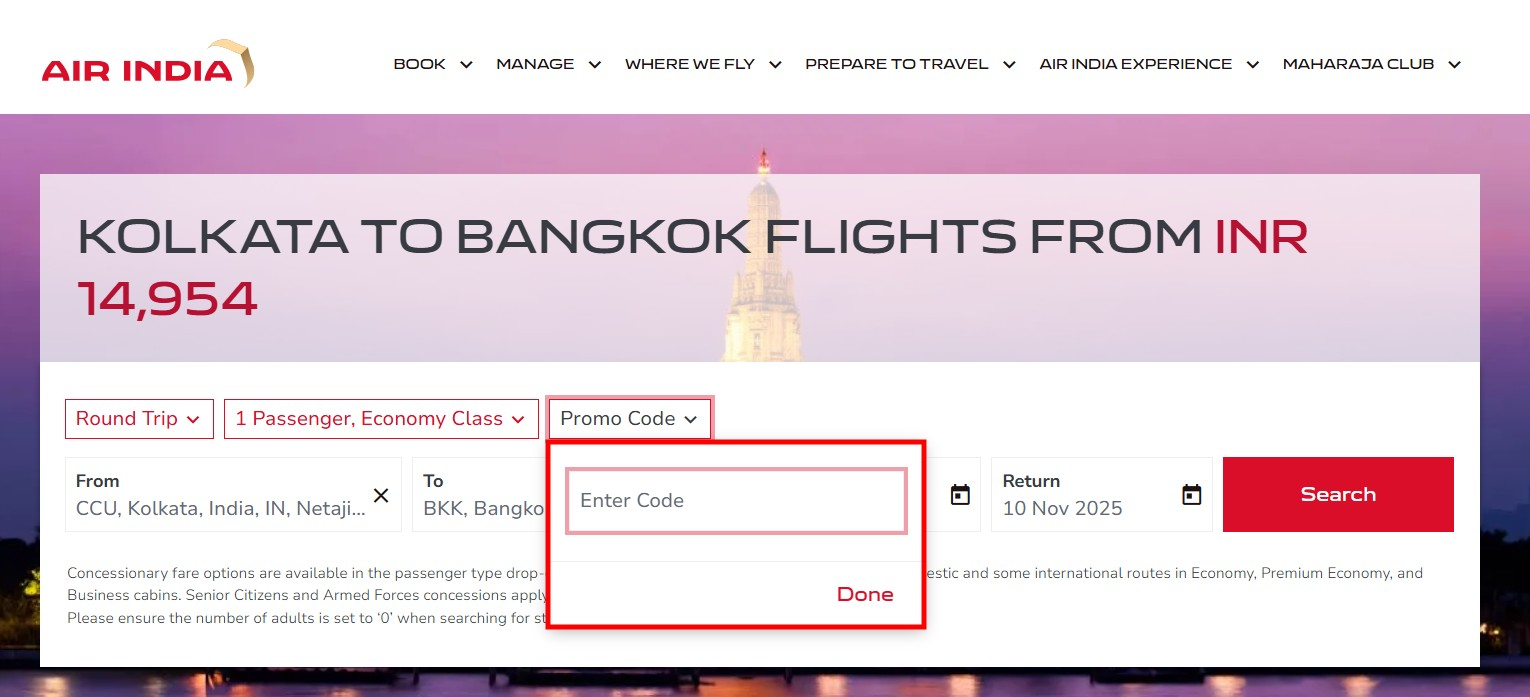Expand the Round Trip dropdown
Image resolution: width=1530 pixels, height=697 pixels.
(139, 419)
